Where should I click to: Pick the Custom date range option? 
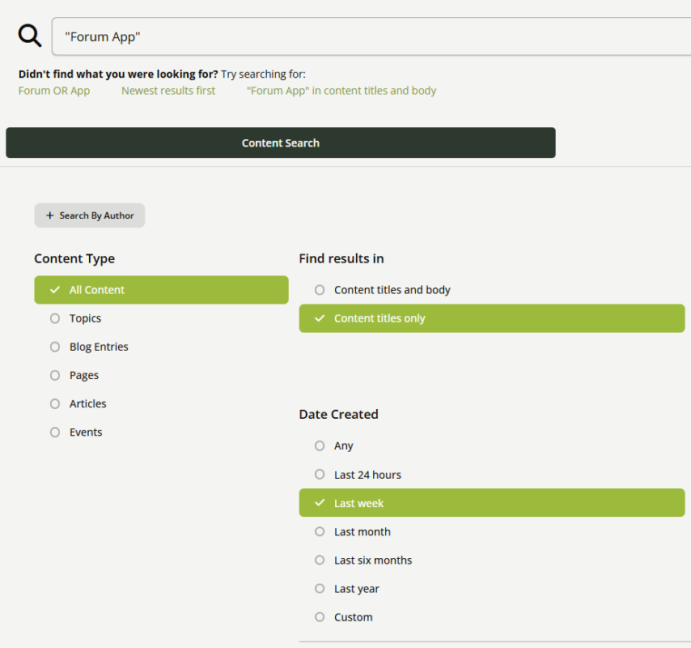(353, 617)
